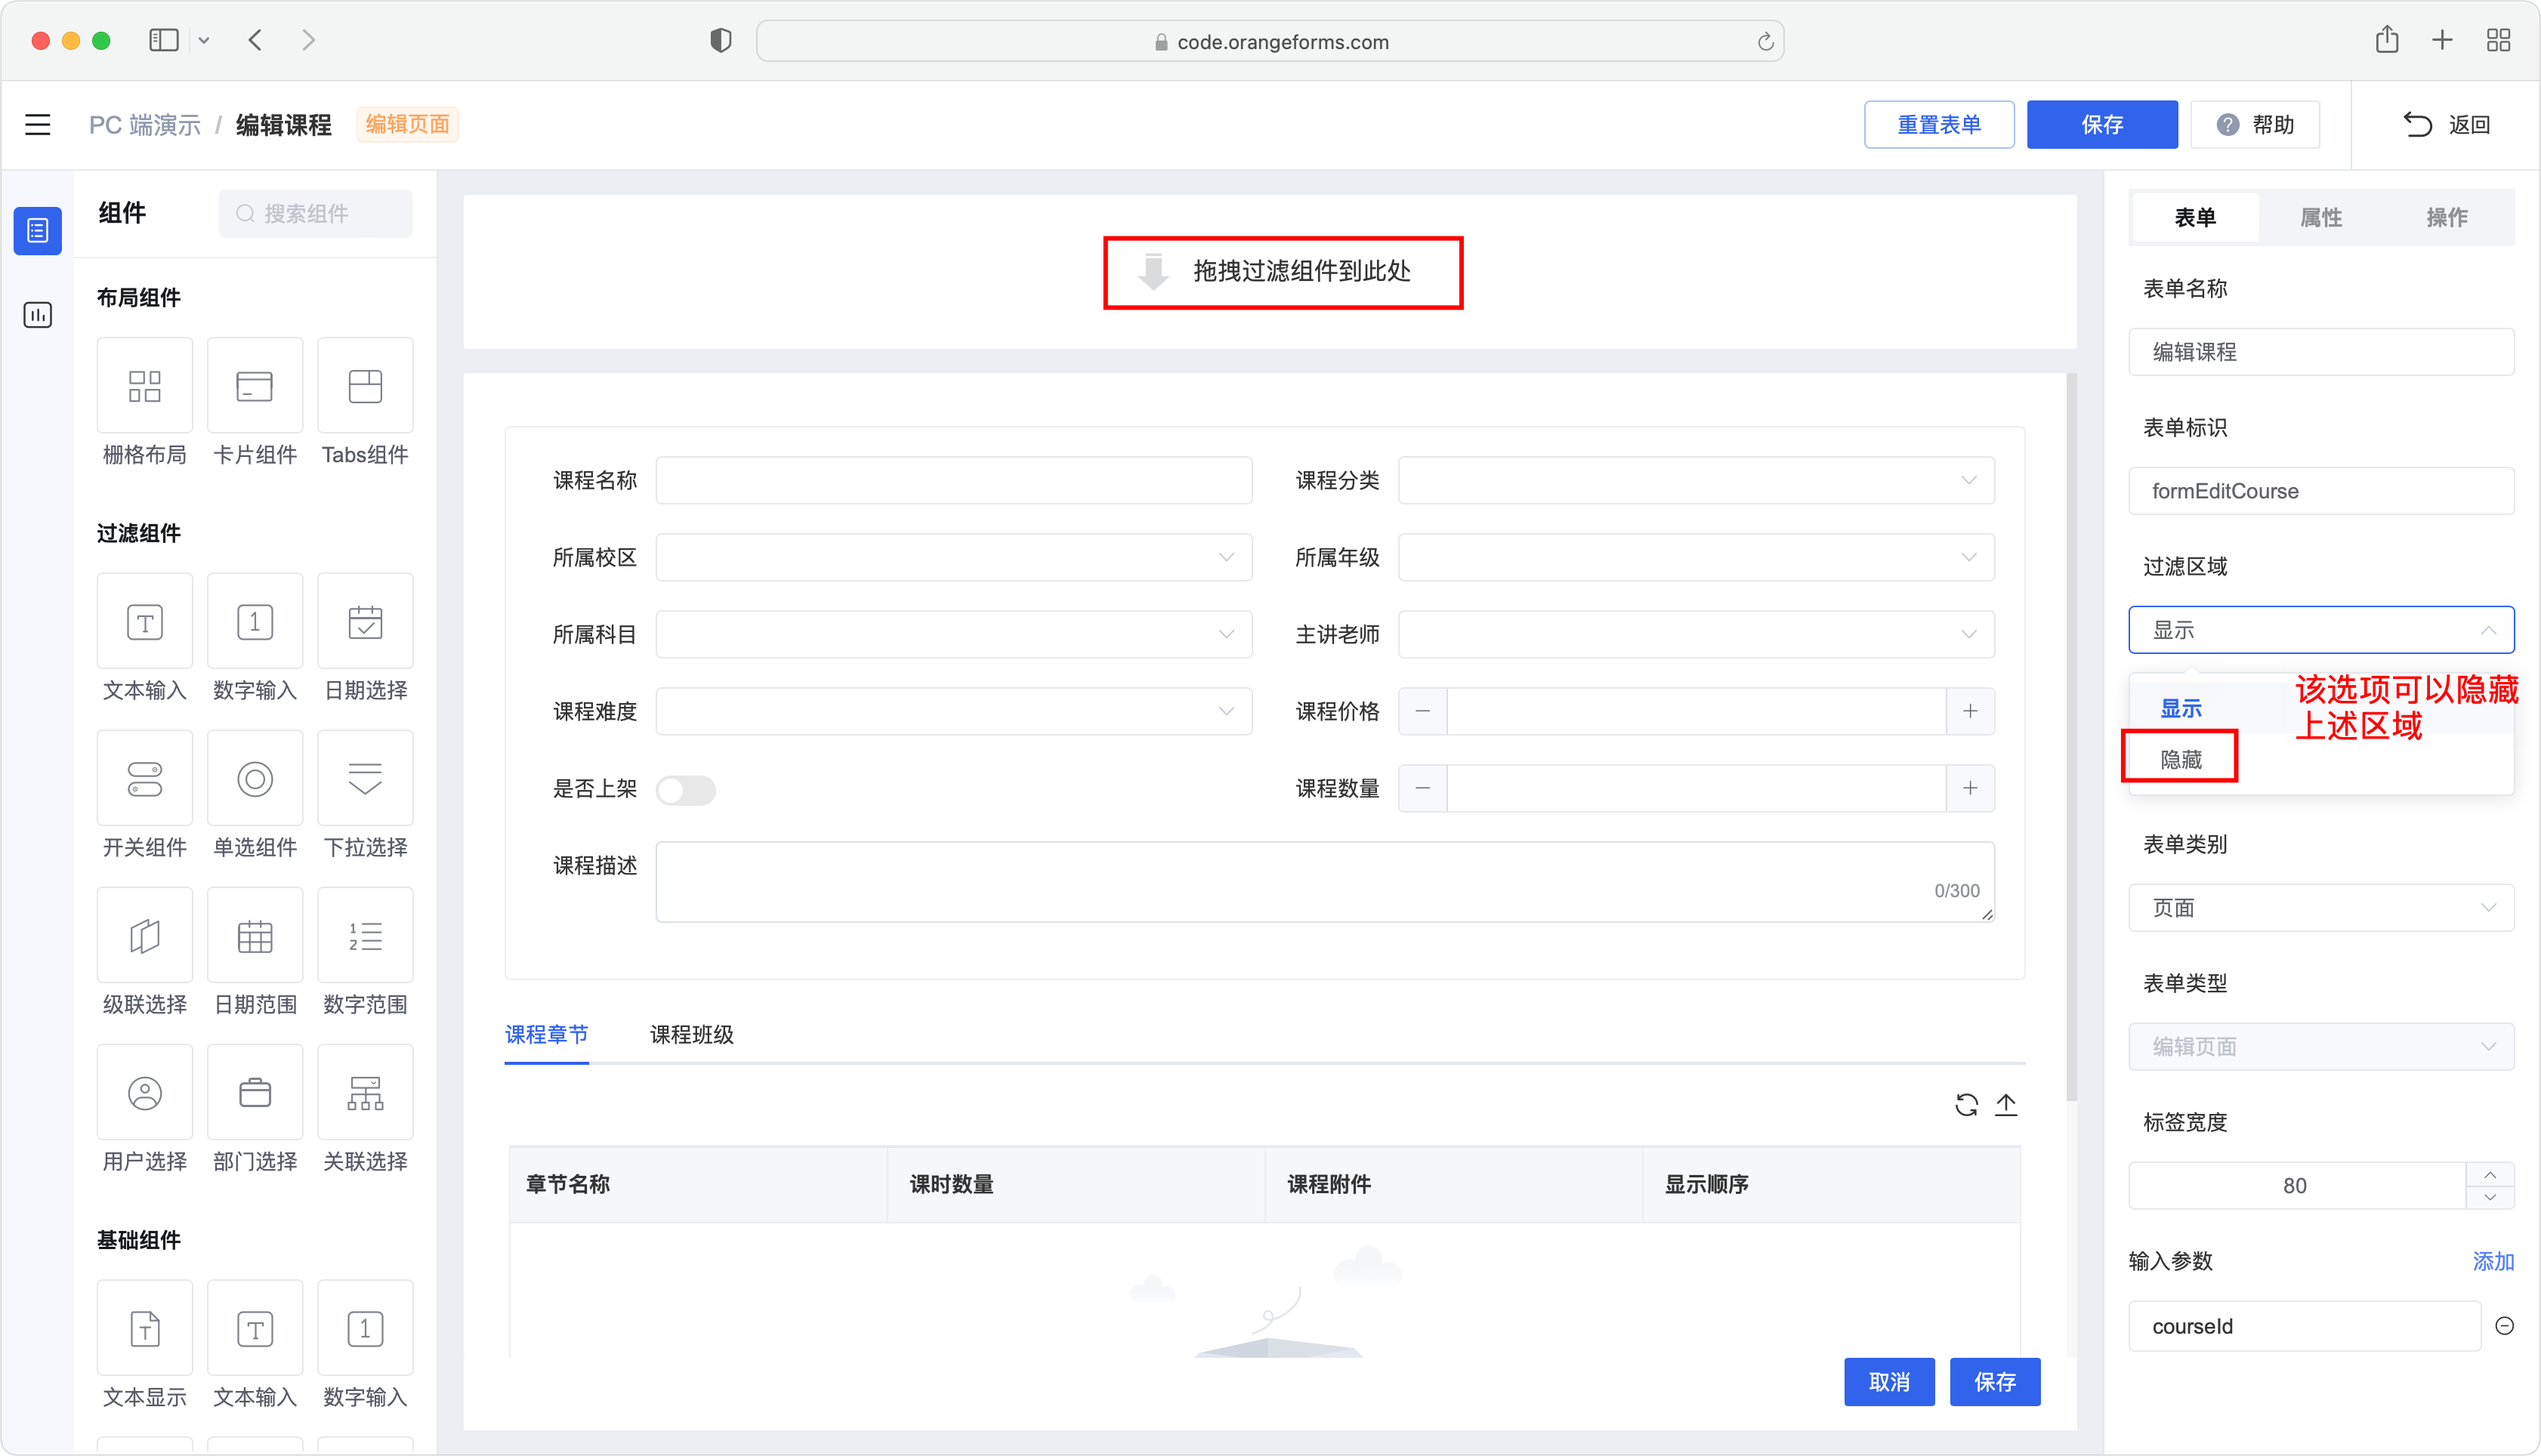Open the 主讲老师 dropdown

1696,635
